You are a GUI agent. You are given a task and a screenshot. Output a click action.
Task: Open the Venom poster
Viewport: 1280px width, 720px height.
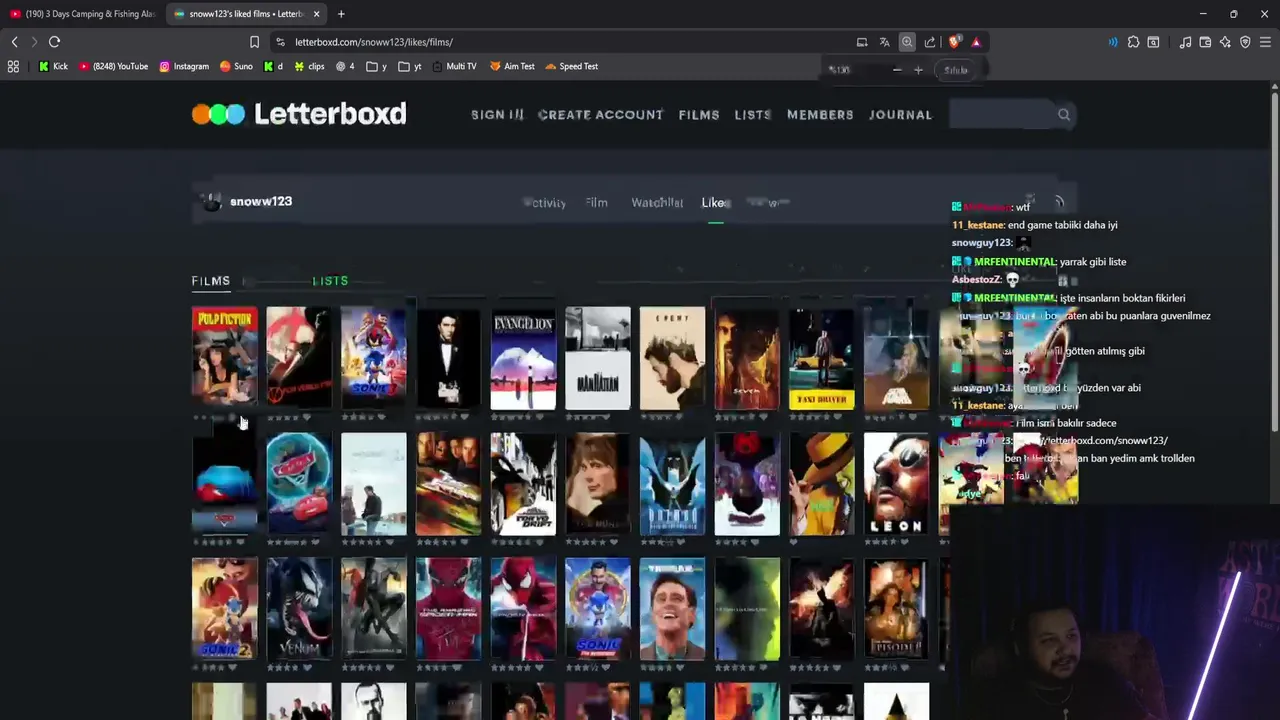click(299, 610)
